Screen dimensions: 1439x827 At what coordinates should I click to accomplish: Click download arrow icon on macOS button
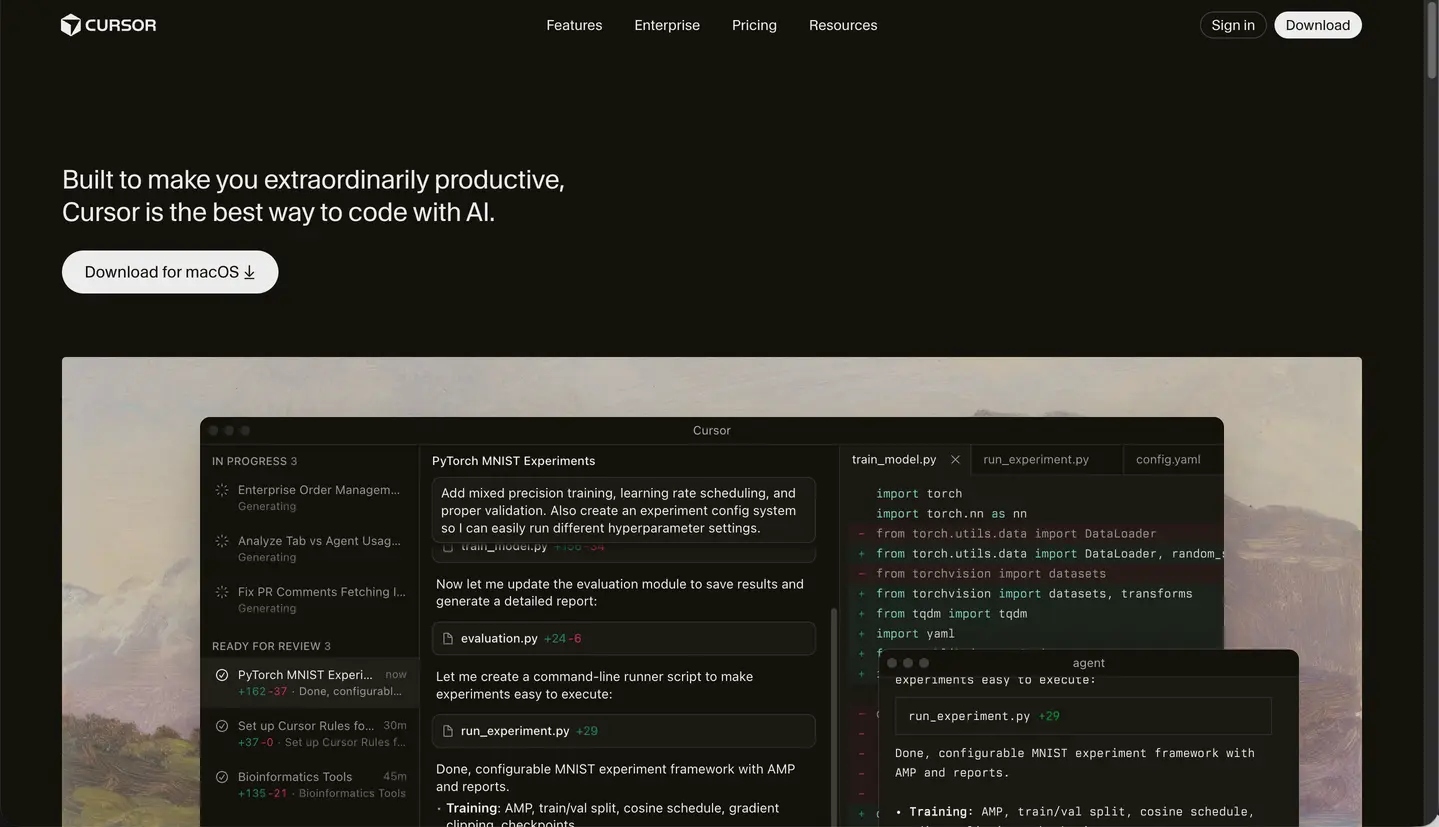(249, 272)
